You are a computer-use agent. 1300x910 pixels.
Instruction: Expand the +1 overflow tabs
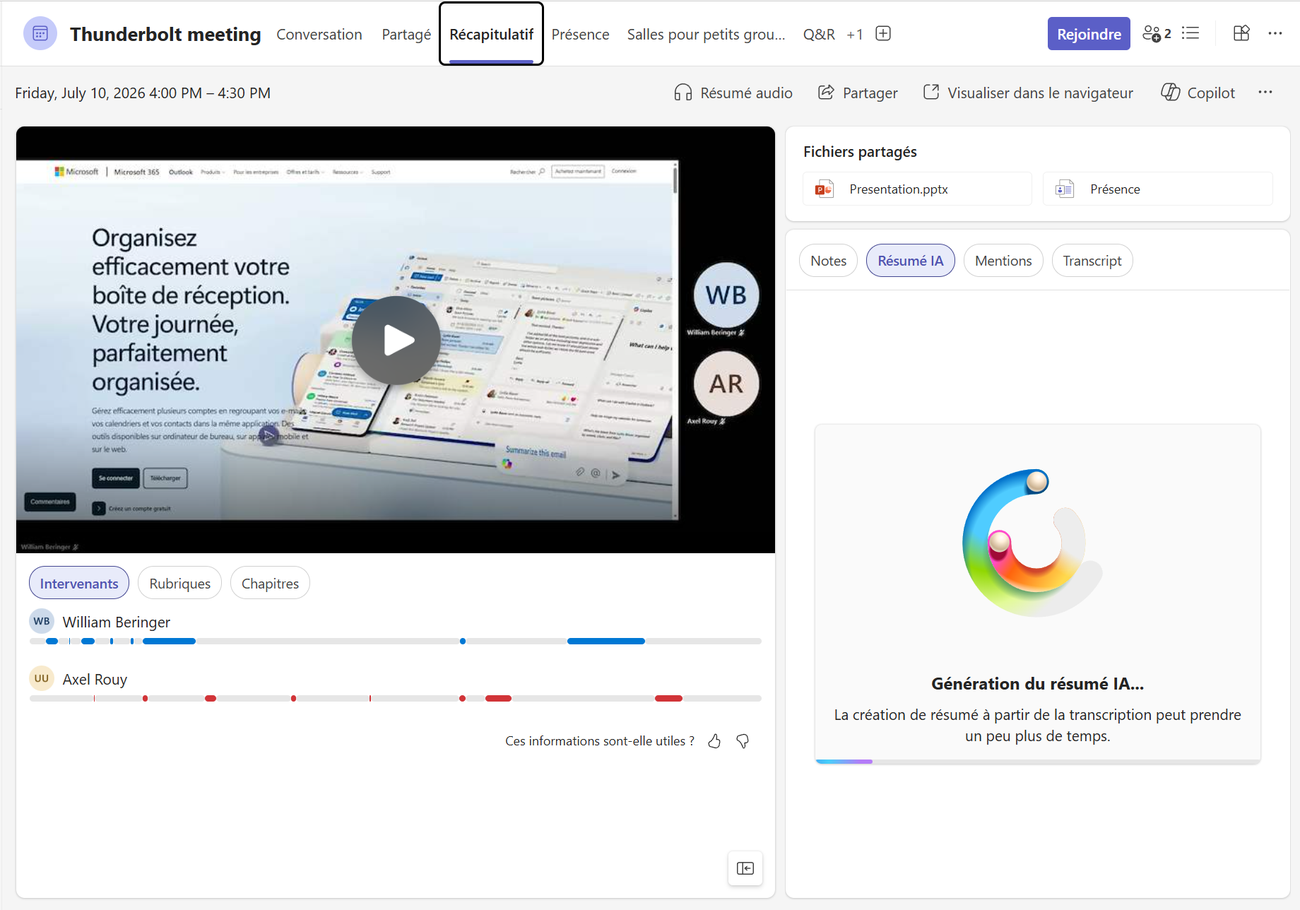[x=855, y=34]
